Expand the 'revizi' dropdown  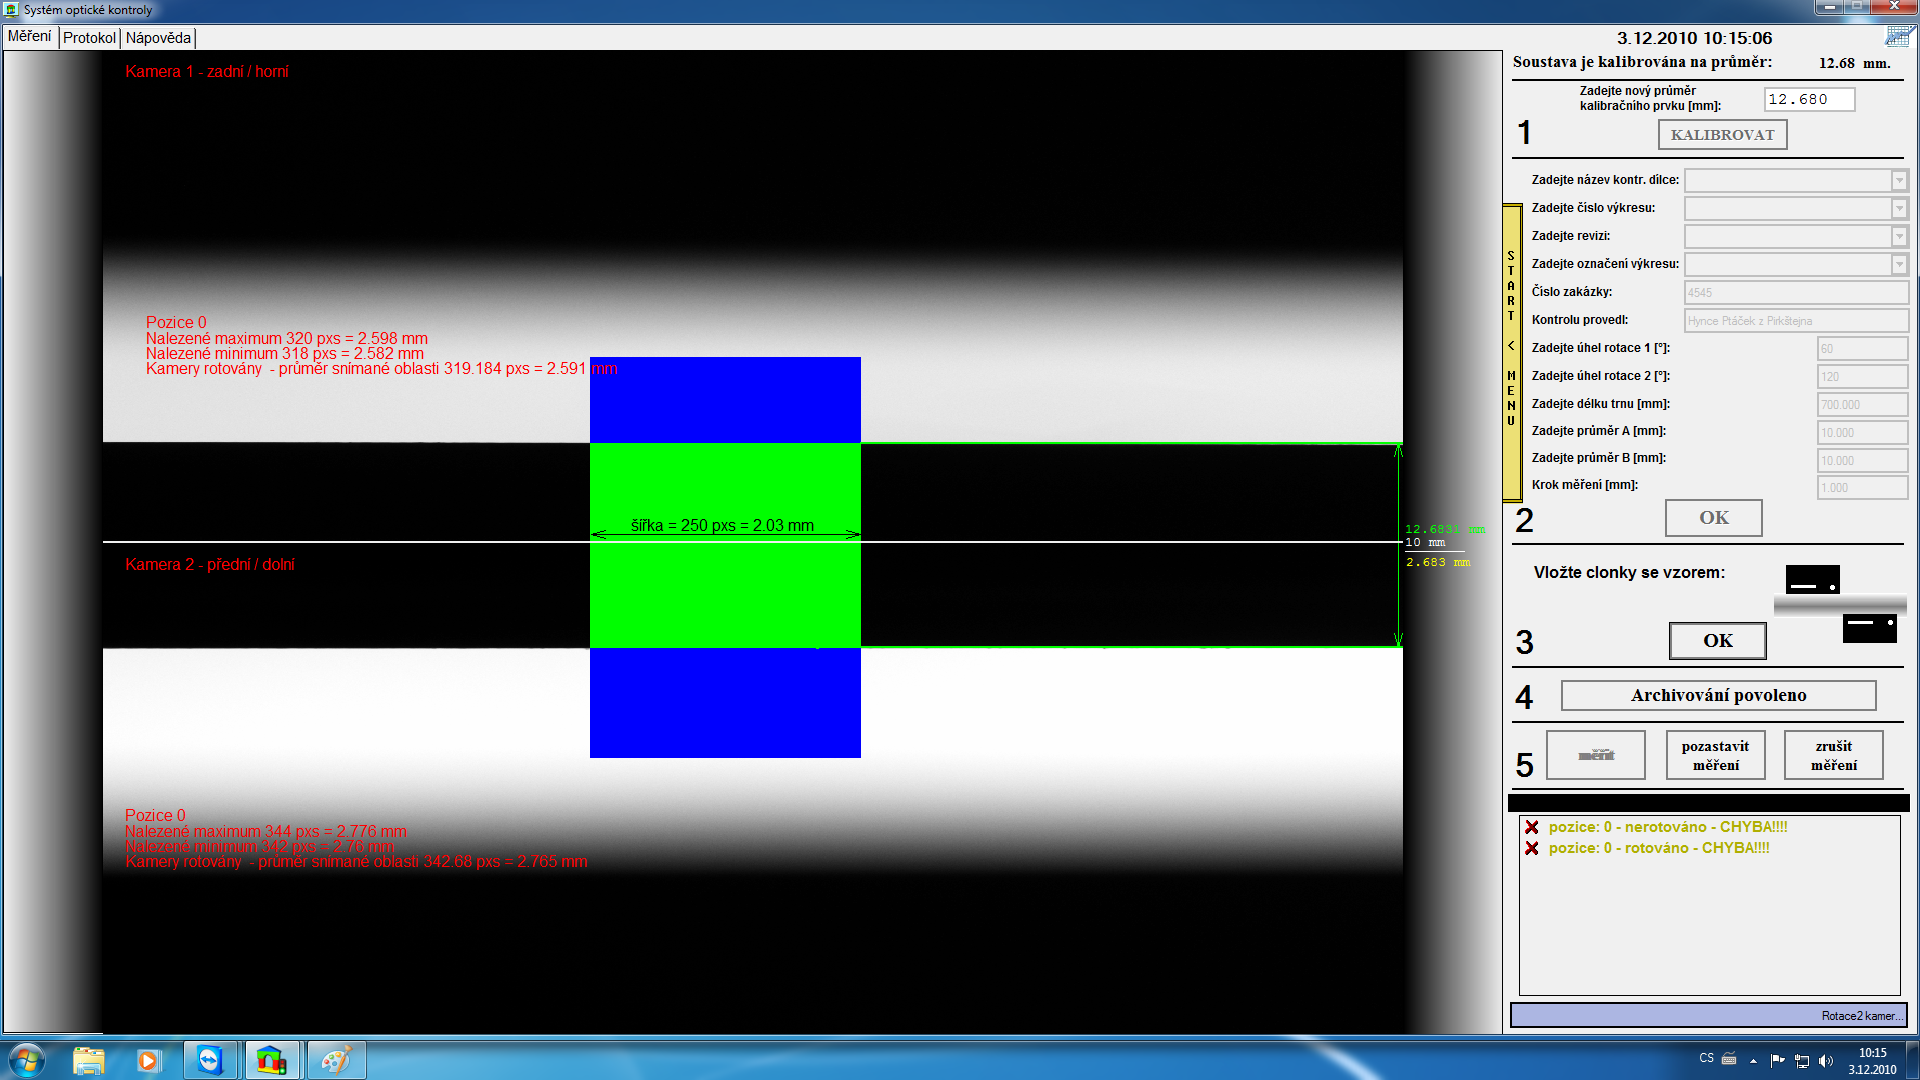click(x=1899, y=237)
